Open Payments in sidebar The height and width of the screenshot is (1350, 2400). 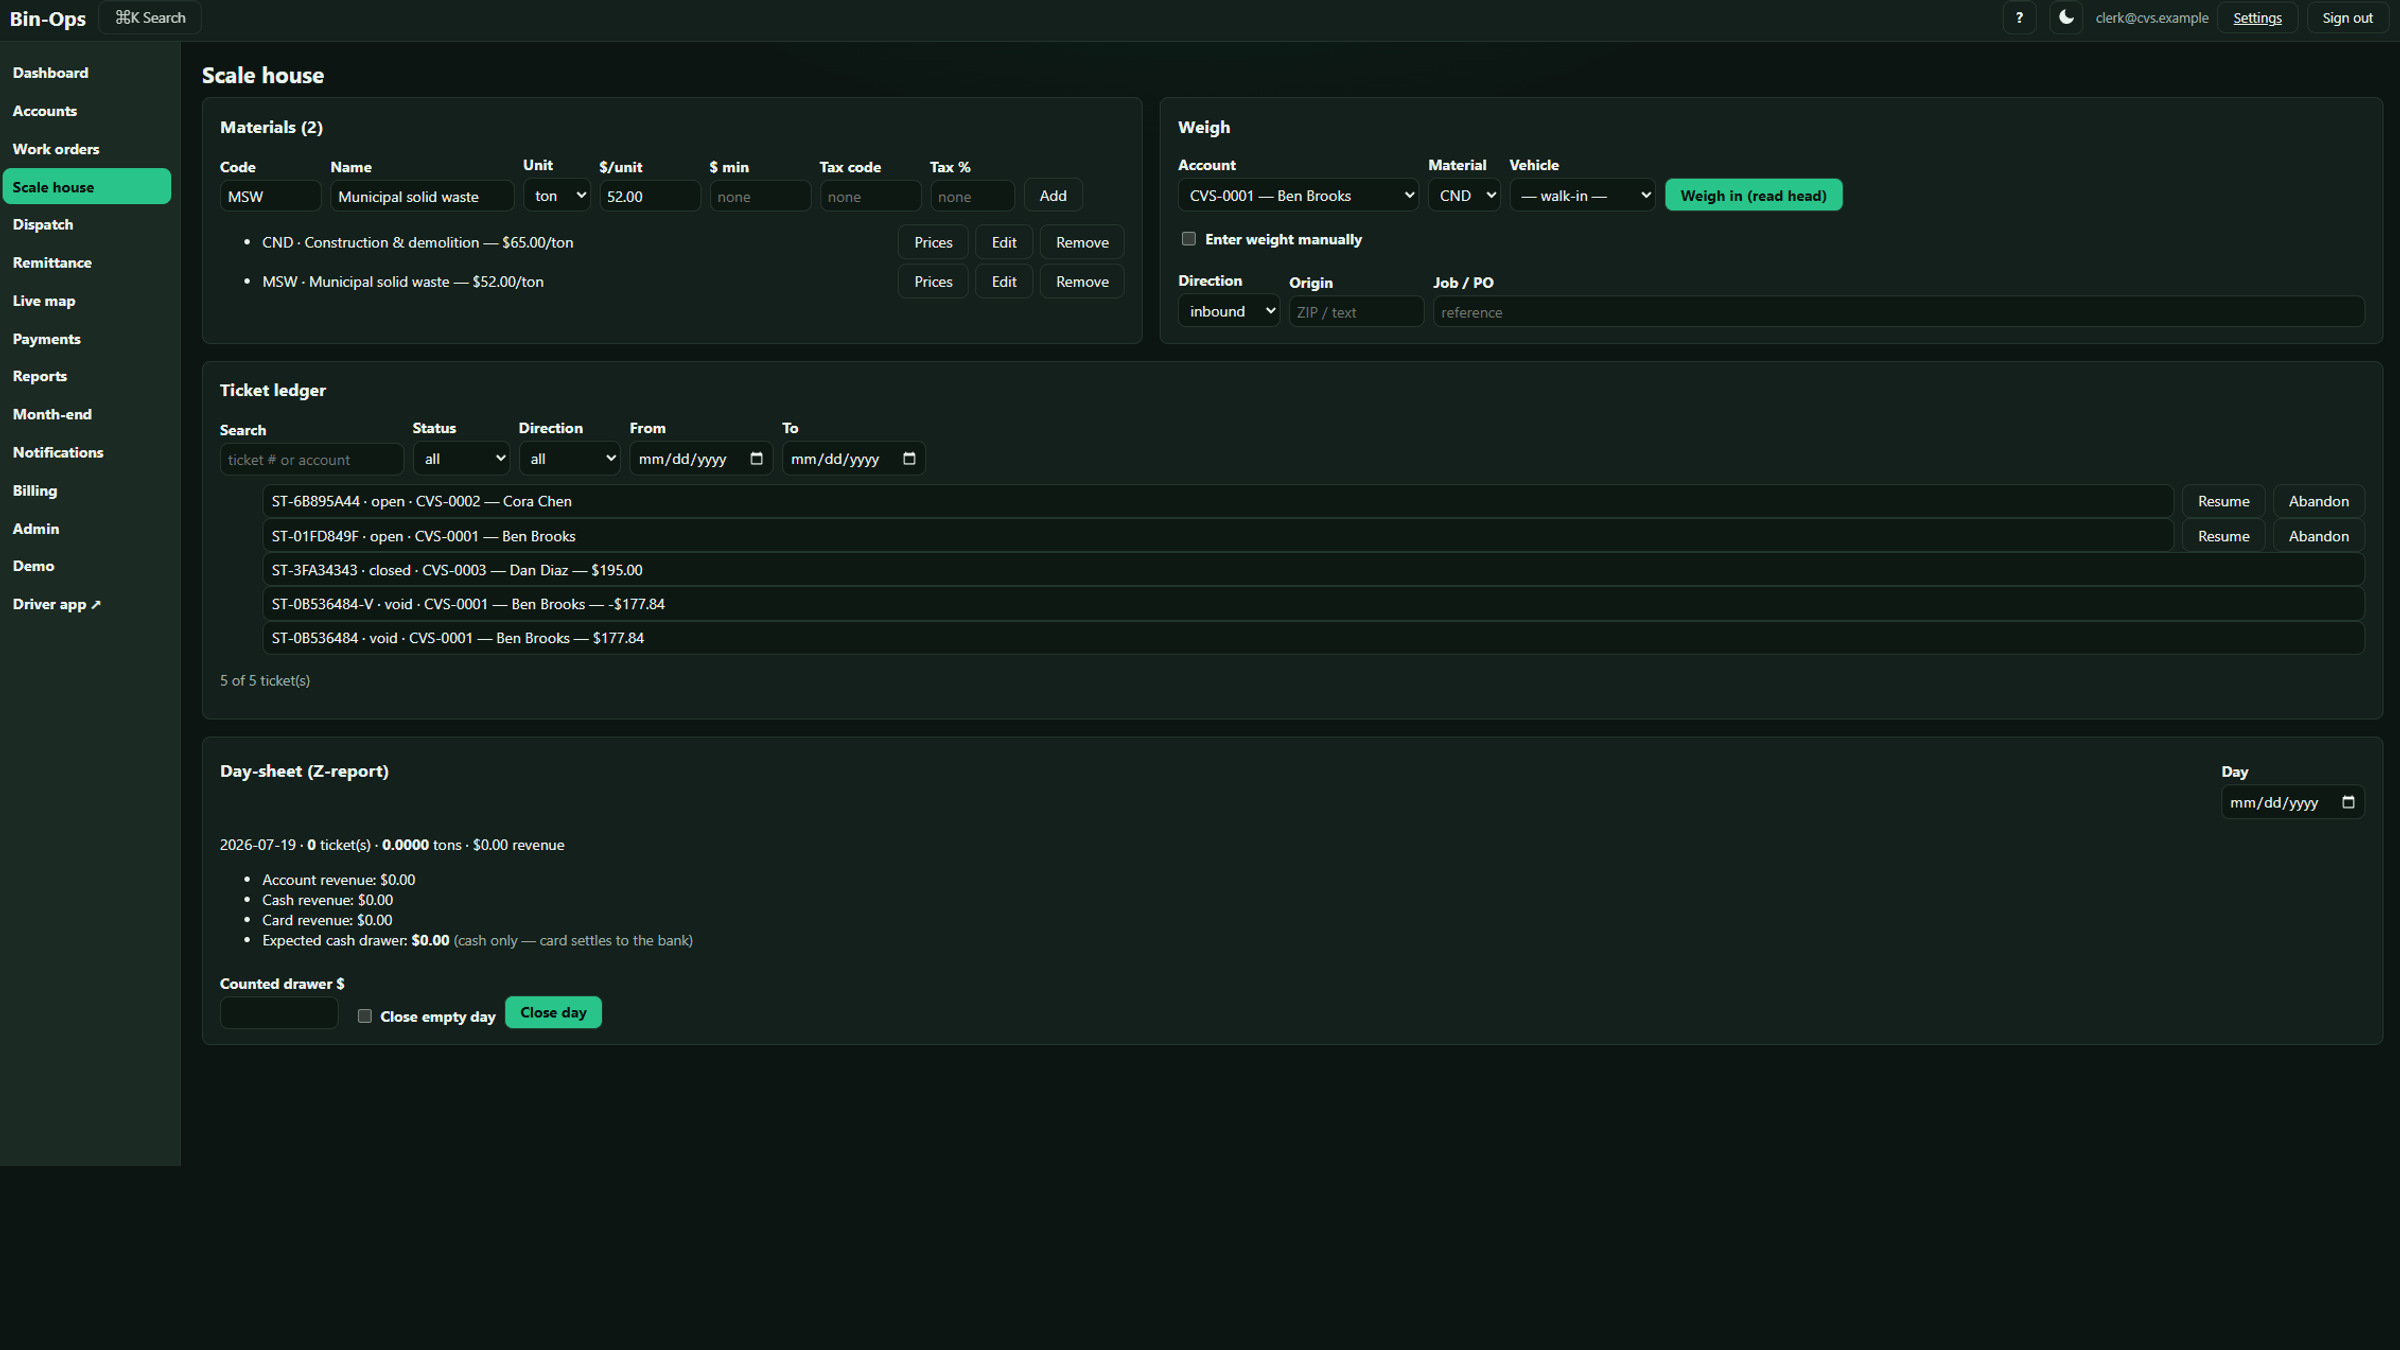(x=87, y=339)
